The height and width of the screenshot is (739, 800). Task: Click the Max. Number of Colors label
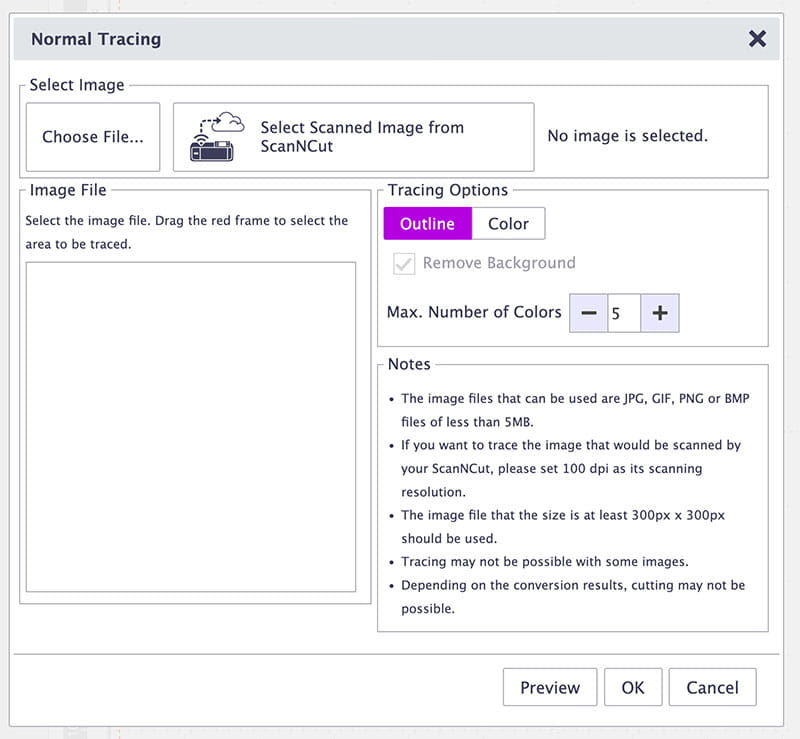point(474,312)
